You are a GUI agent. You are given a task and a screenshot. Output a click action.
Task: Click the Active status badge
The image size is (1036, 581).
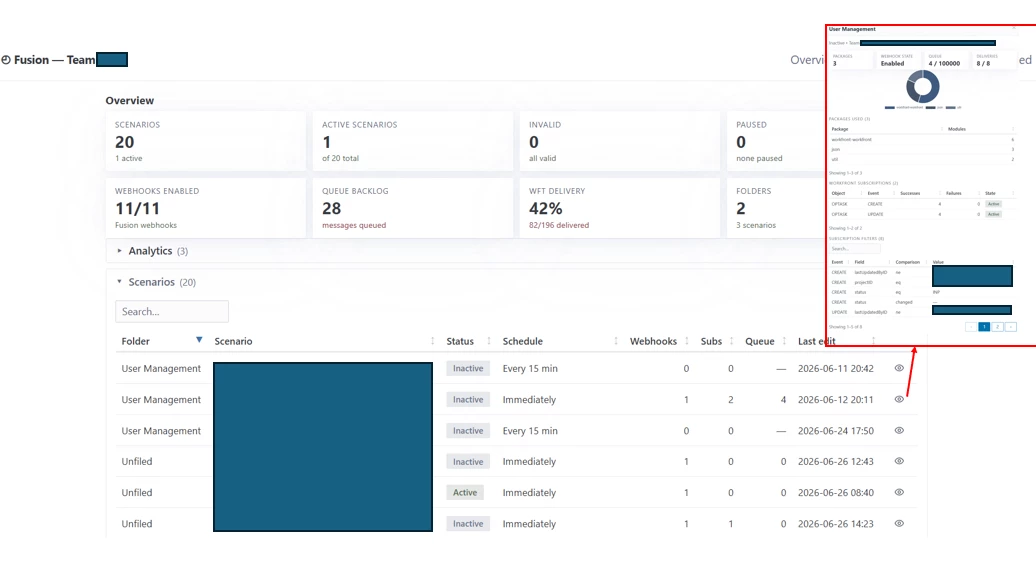pyautogui.click(x=464, y=492)
